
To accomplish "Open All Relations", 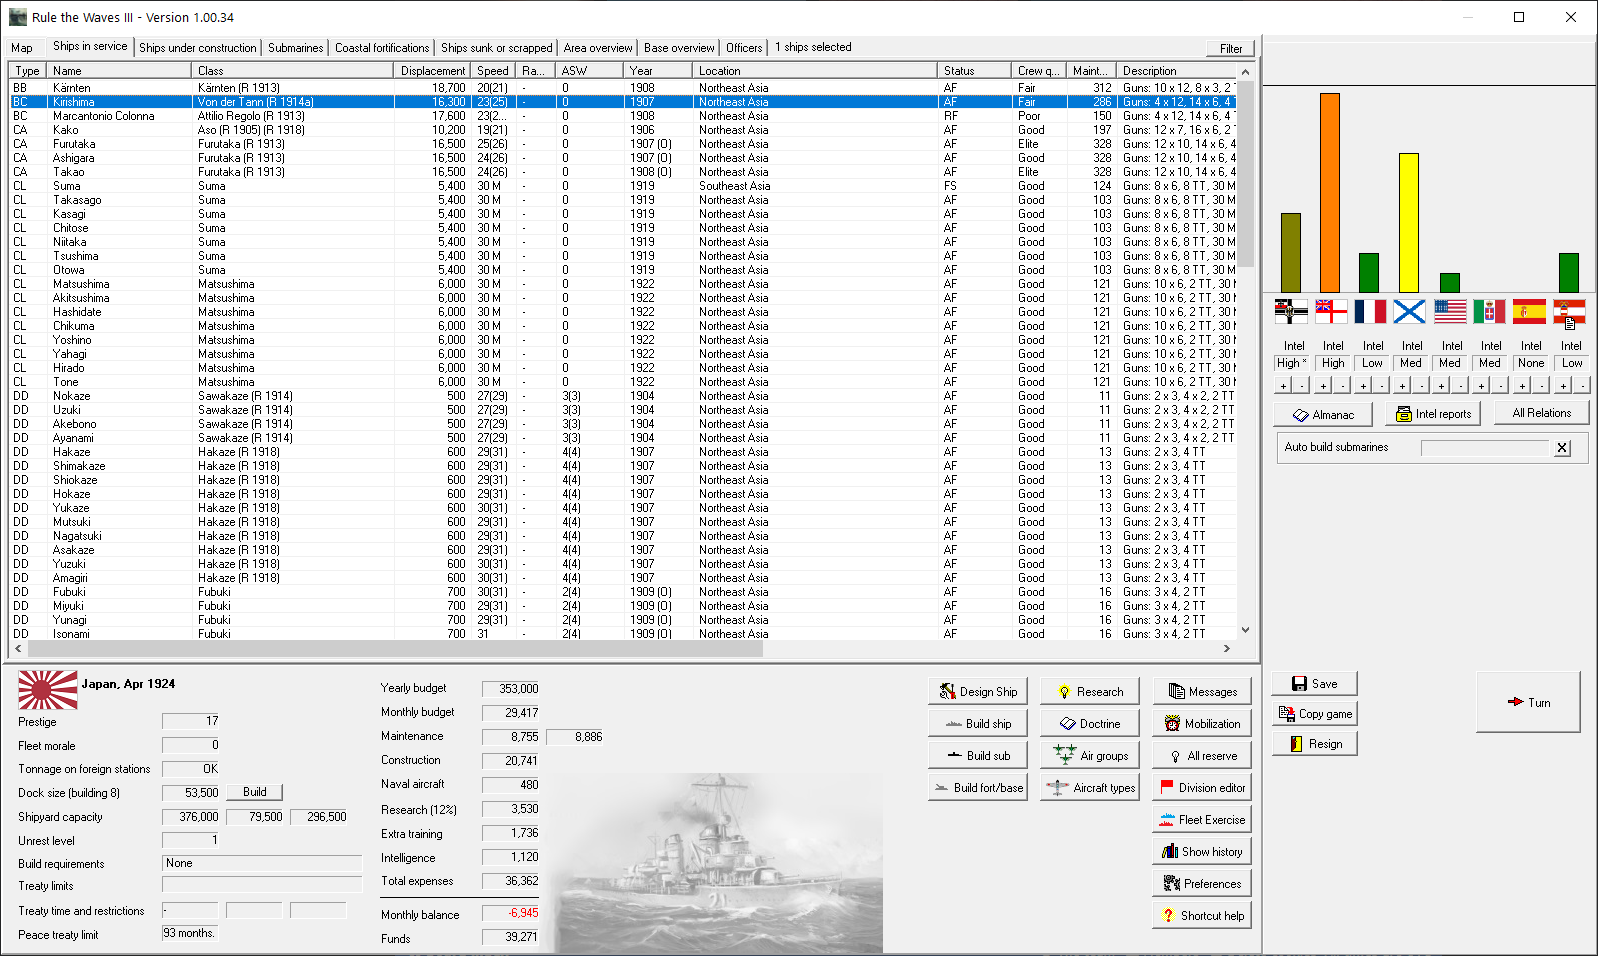I will pyautogui.click(x=1541, y=413).
